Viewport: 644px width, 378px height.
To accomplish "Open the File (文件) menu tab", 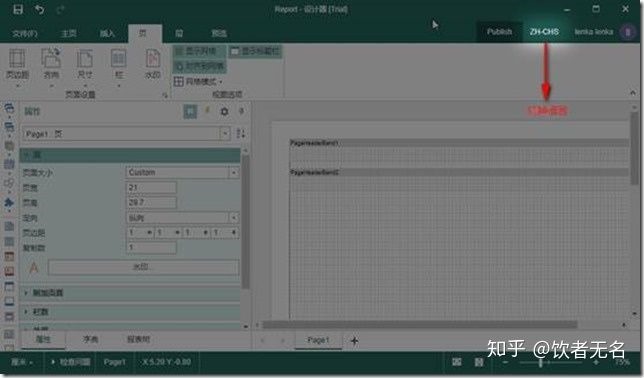I will 25,33.
